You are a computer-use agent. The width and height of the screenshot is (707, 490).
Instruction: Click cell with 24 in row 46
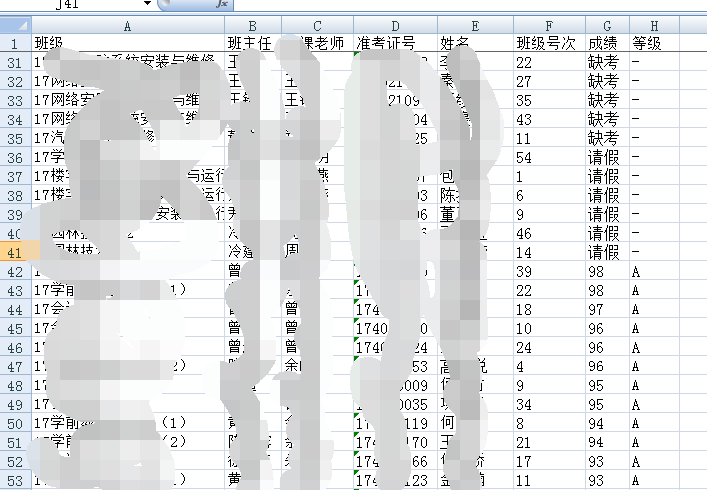[550, 348]
